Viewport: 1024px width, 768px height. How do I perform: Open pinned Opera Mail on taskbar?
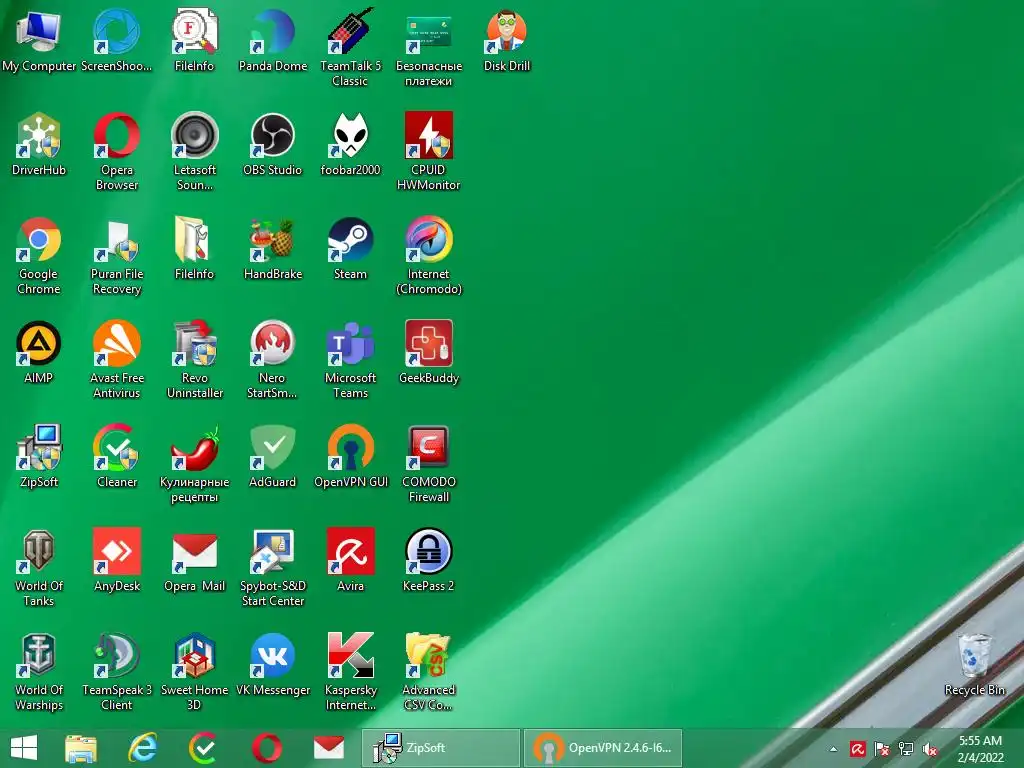coord(328,748)
